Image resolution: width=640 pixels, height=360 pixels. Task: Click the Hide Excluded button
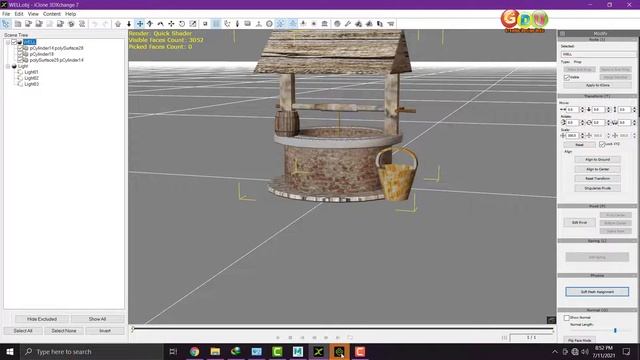tap(42, 319)
